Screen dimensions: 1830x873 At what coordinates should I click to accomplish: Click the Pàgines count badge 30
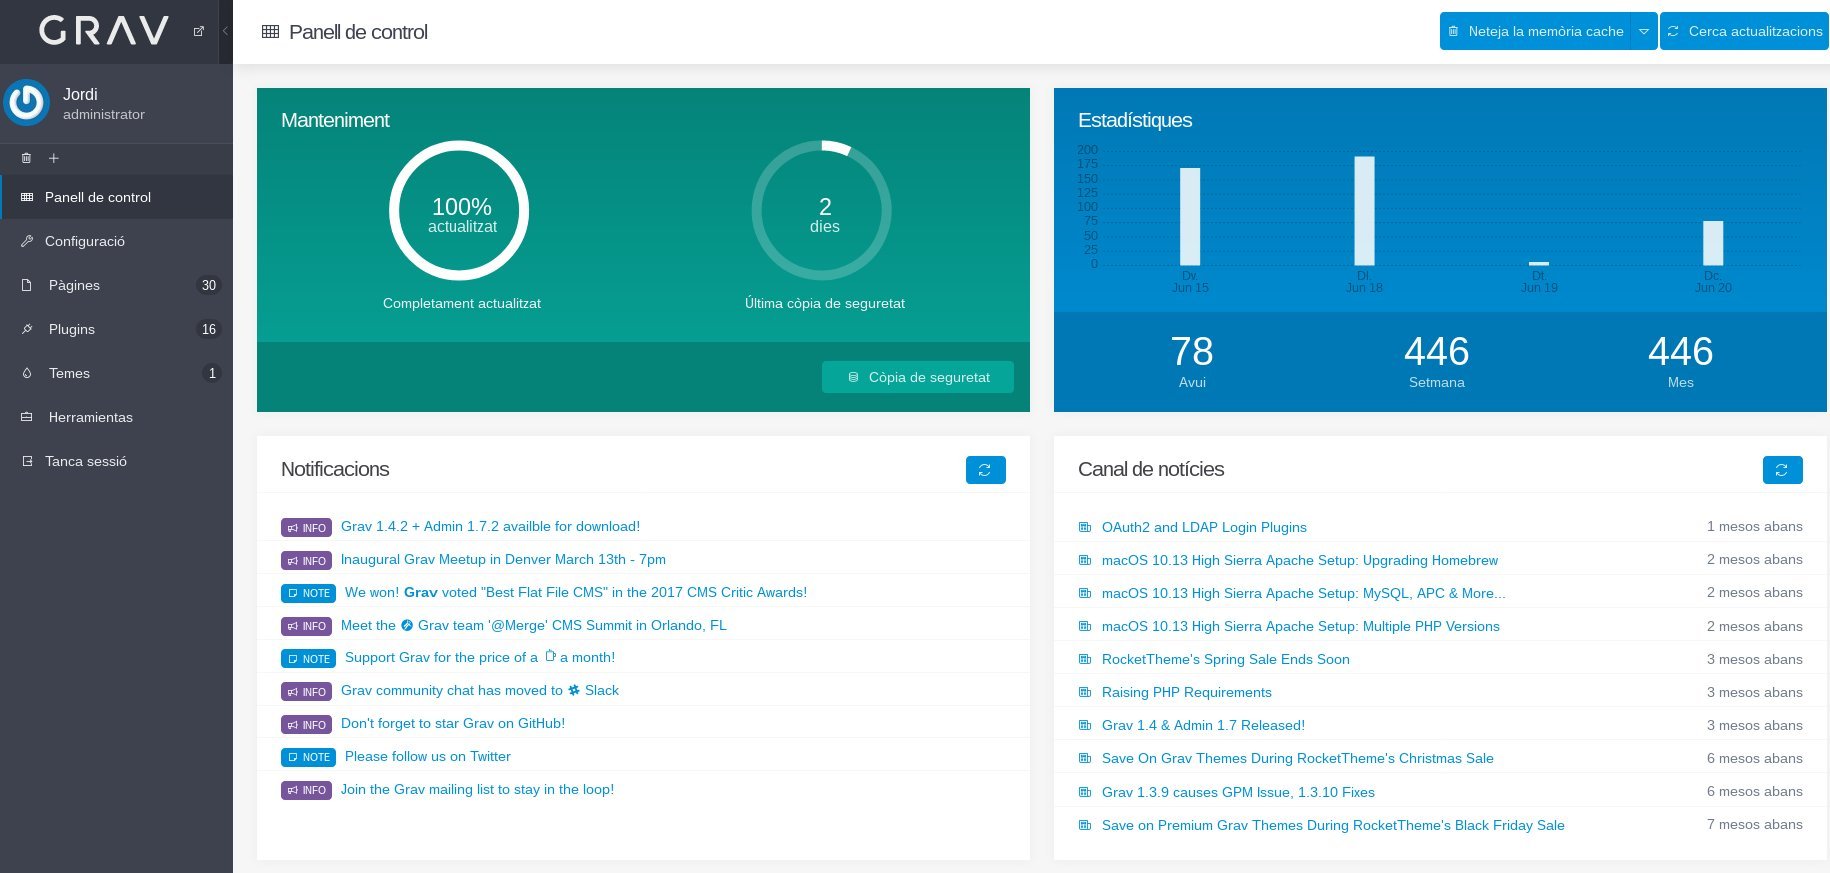(209, 285)
